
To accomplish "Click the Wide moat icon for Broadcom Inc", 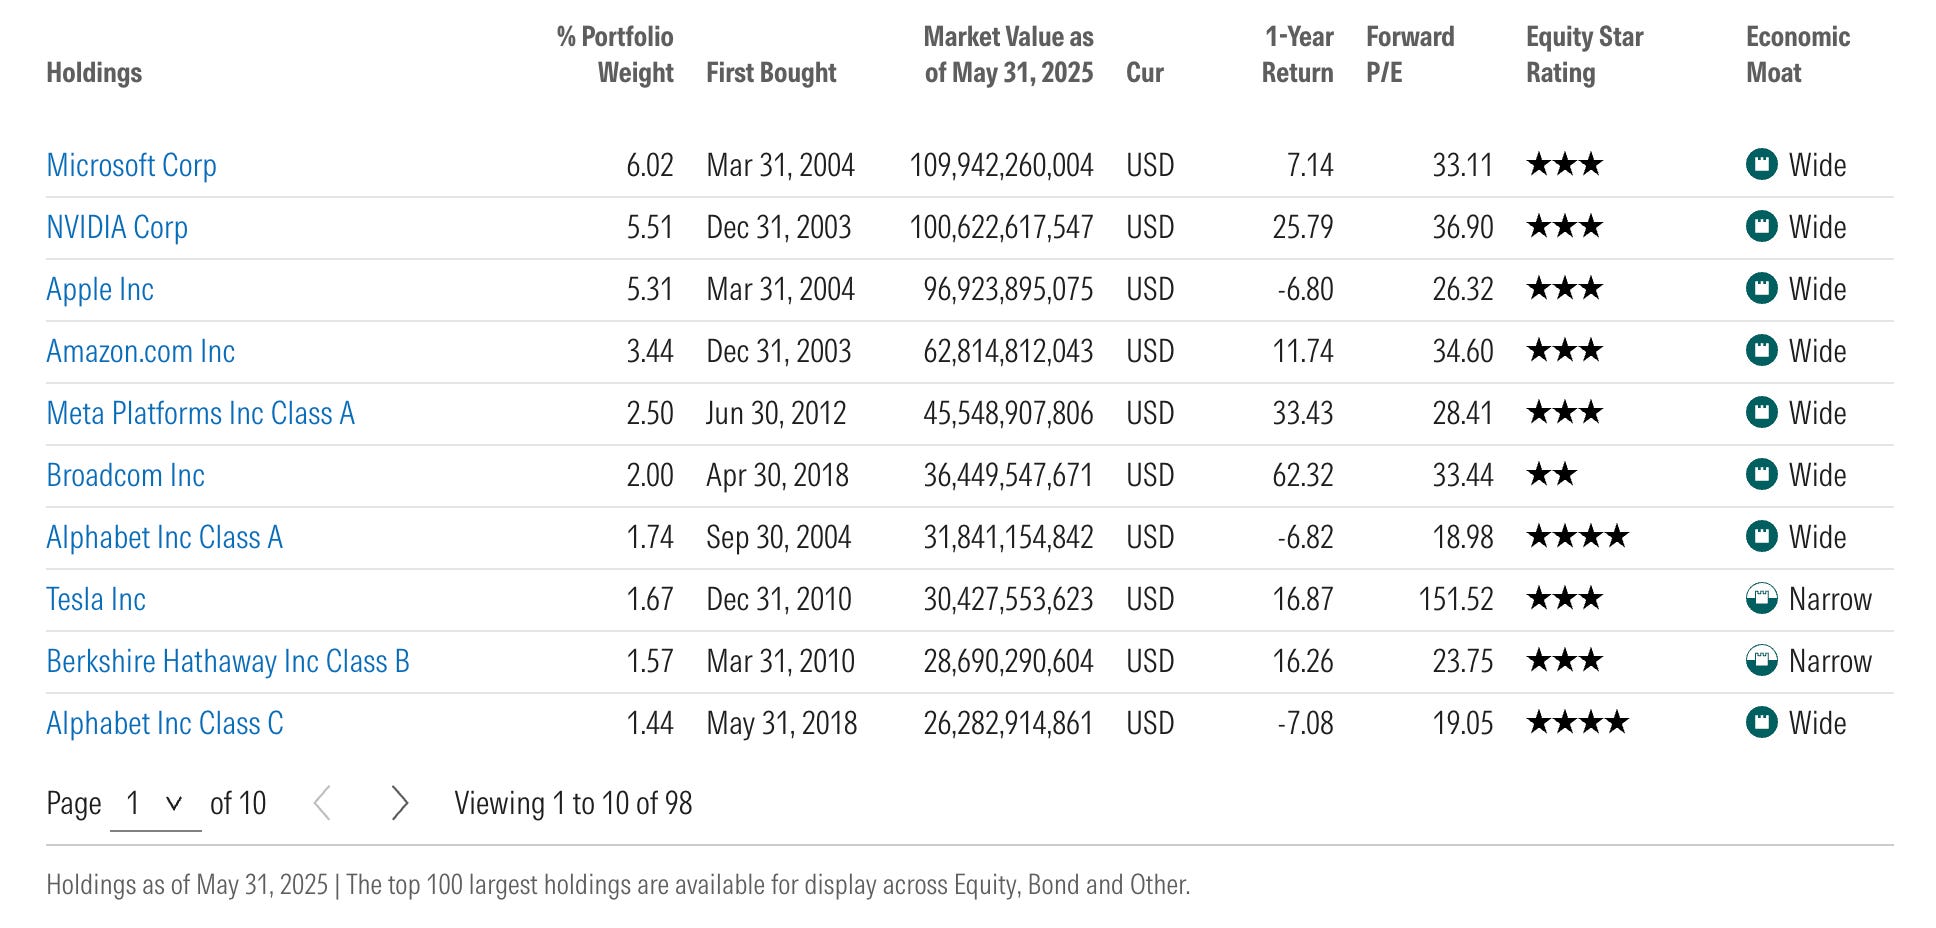I will 1761,474.
